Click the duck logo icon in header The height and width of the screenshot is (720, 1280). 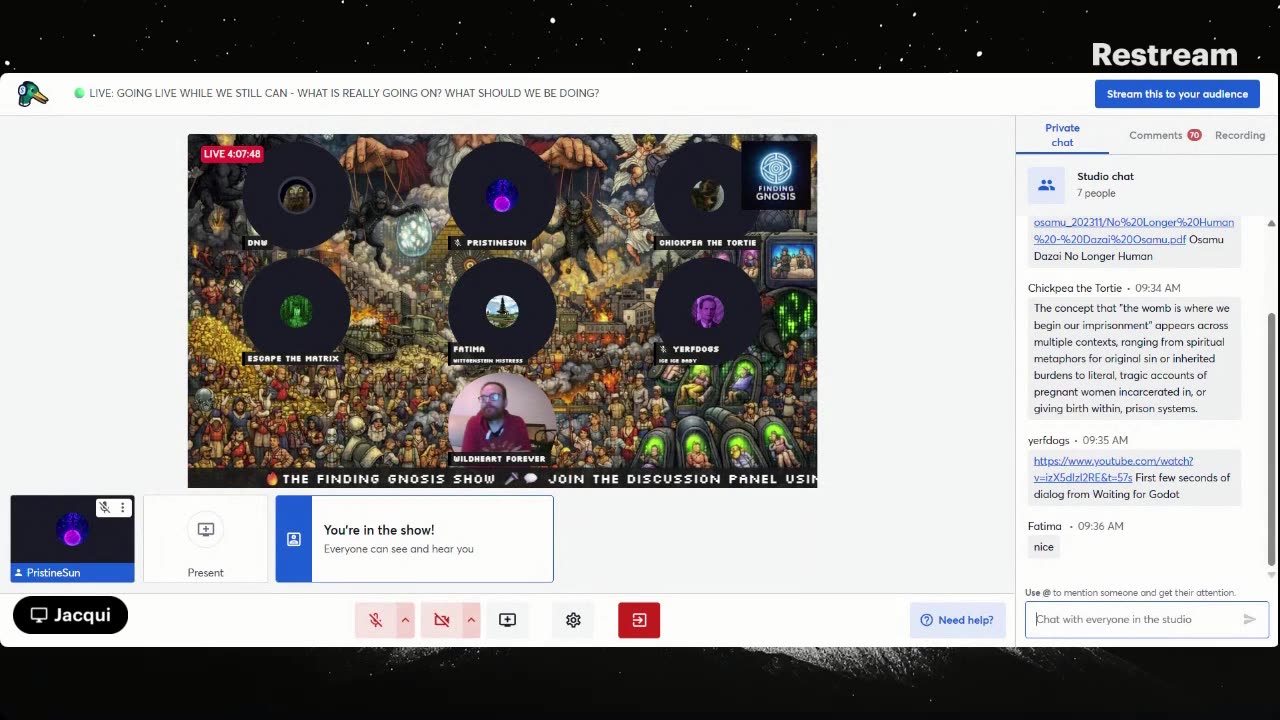click(x=32, y=94)
